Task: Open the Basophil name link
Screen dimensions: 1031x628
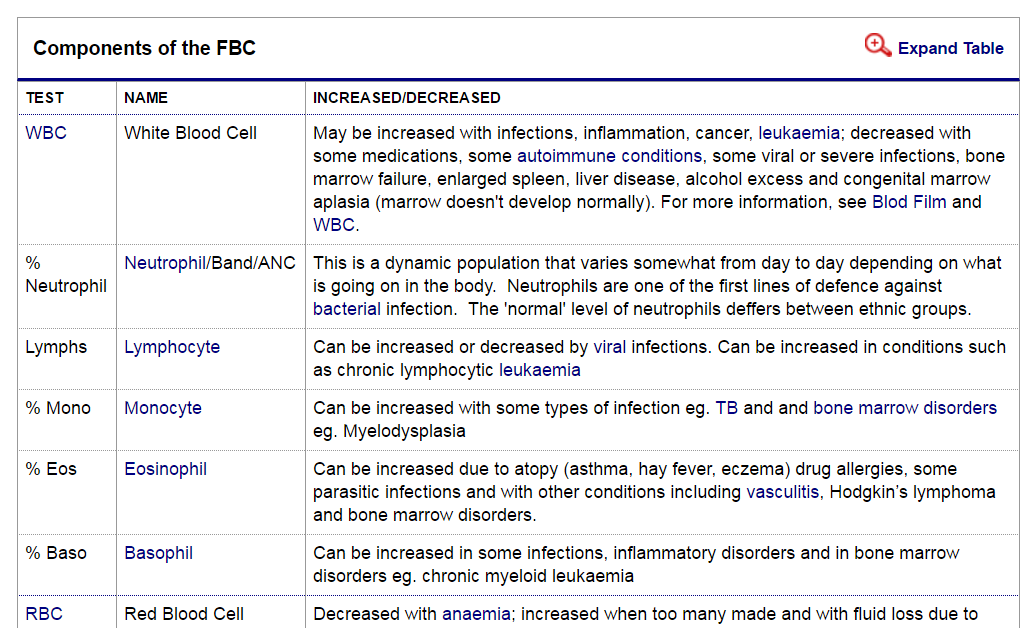Action: pyautogui.click(x=158, y=553)
